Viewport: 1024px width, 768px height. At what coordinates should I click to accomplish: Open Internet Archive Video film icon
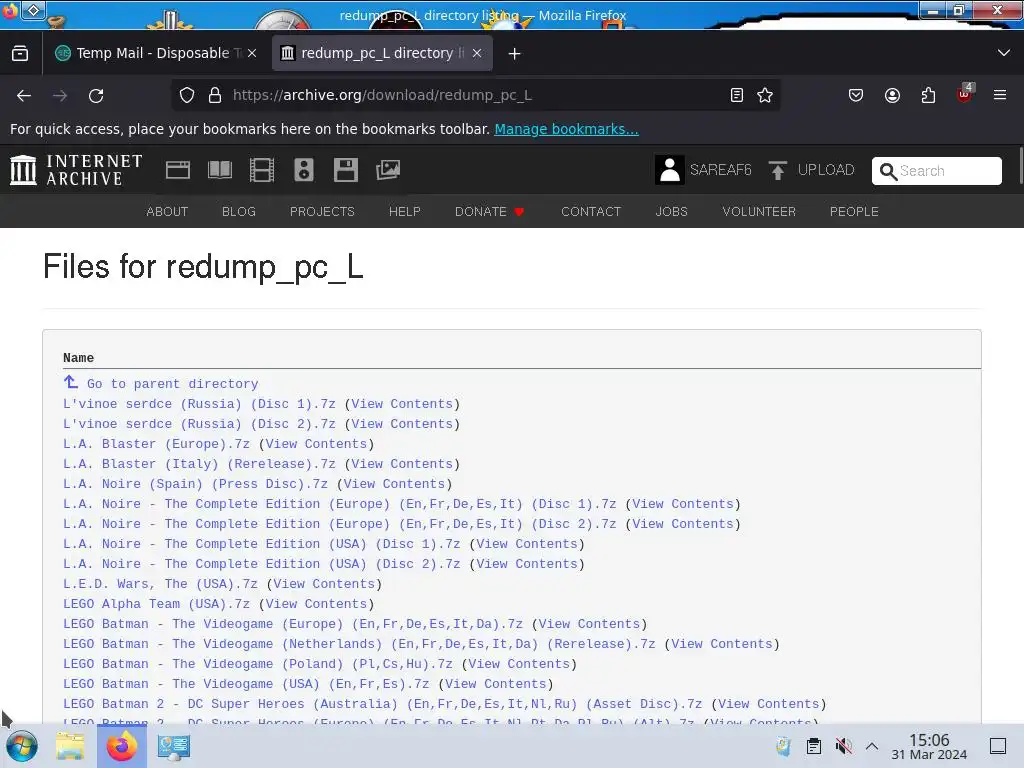click(262, 170)
